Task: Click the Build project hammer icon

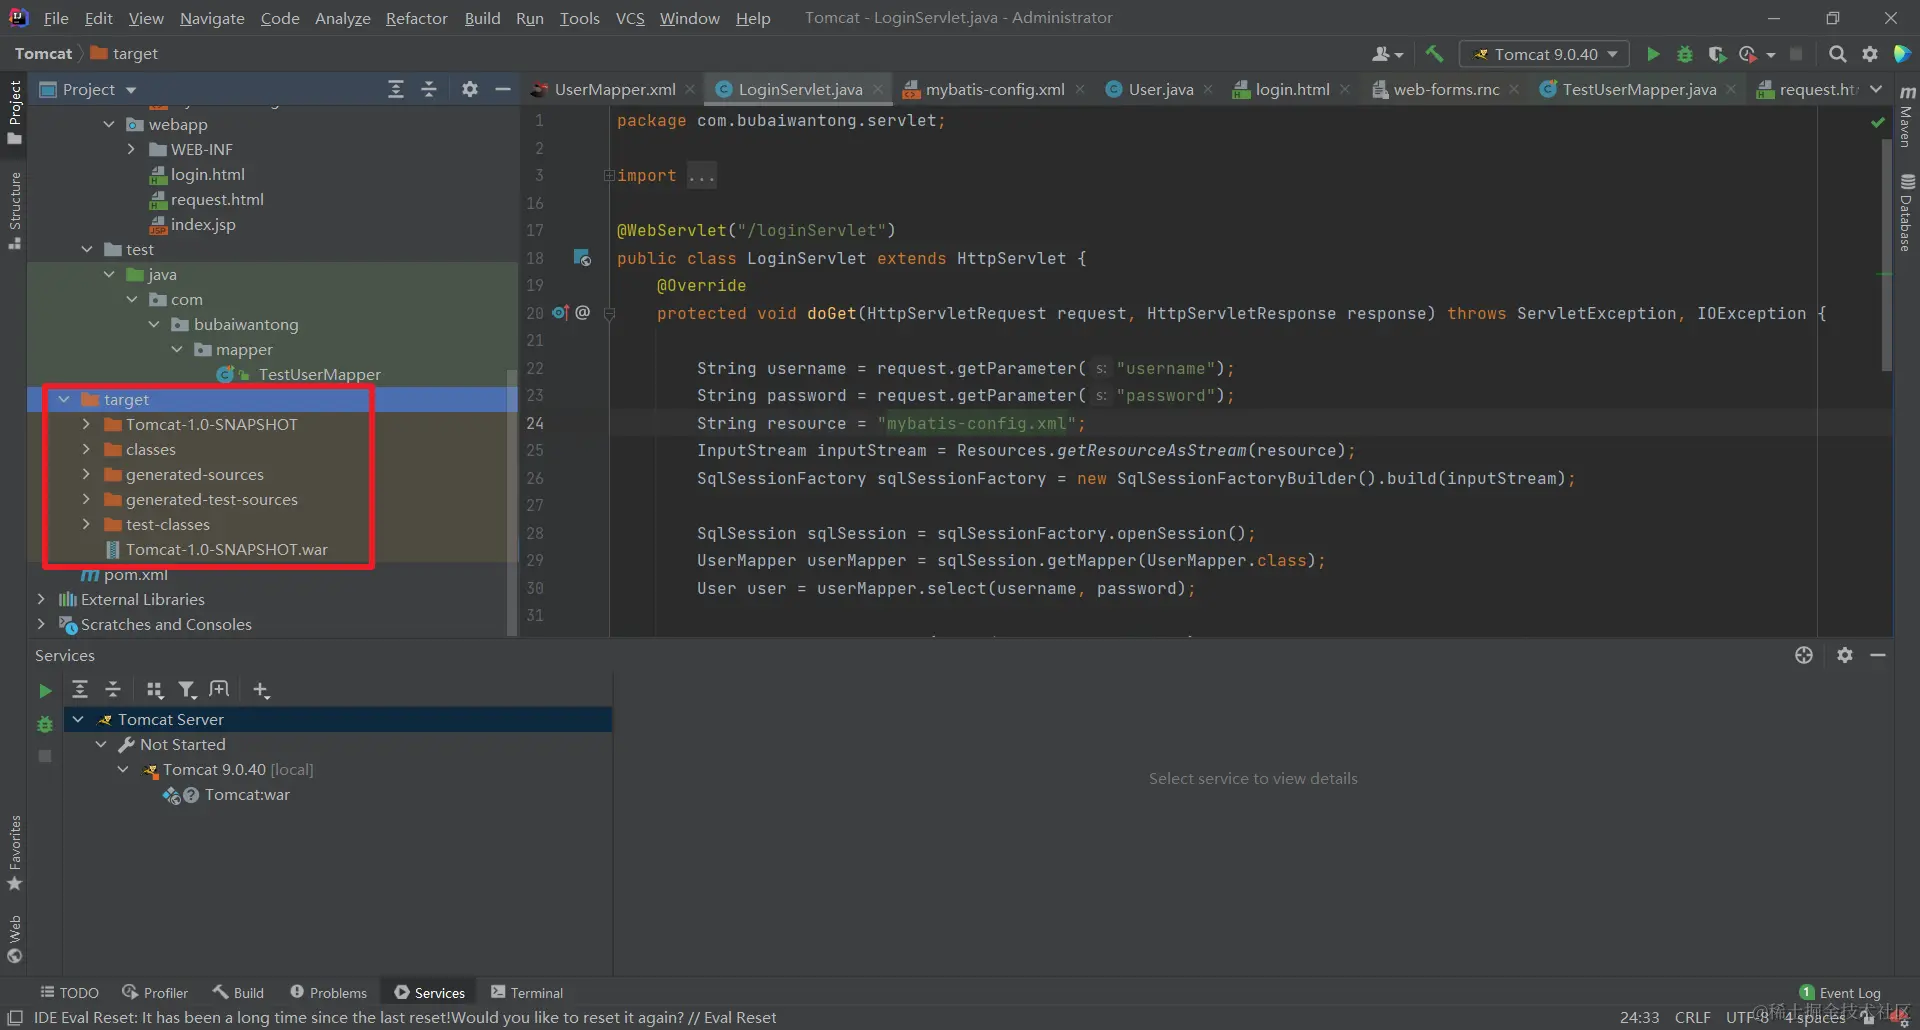Action: click(1434, 54)
